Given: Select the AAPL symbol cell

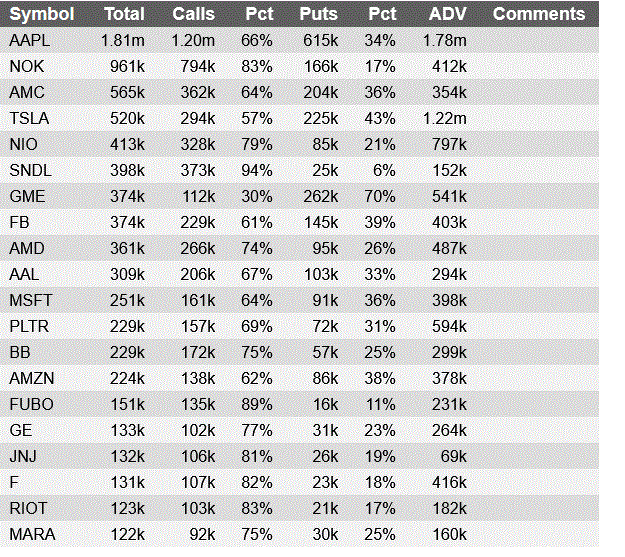Looking at the screenshot, I should [29, 40].
